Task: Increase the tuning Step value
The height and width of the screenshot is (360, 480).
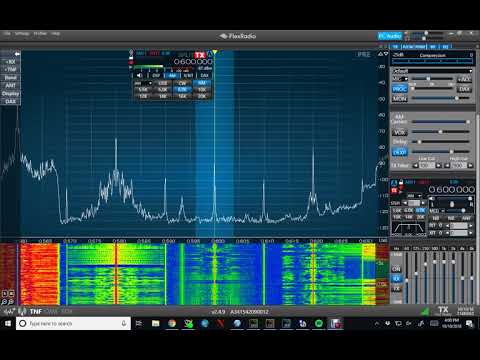Action: pyautogui.click(x=423, y=203)
